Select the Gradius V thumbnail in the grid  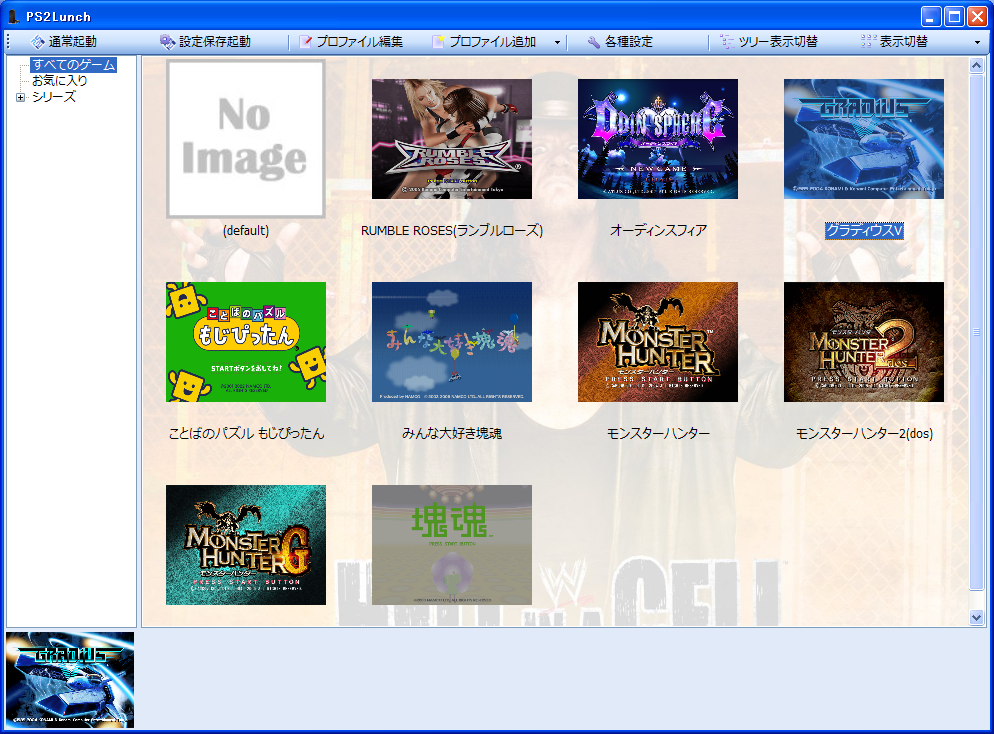[x=864, y=139]
